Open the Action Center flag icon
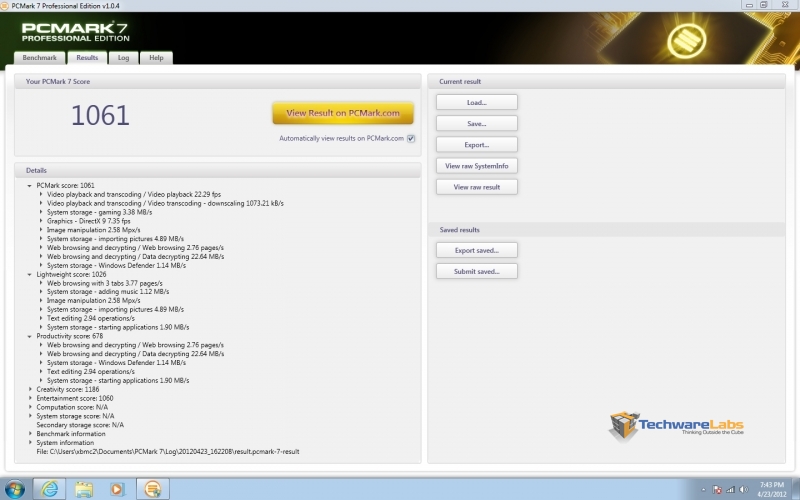The height and width of the screenshot is (500, 800). (x=717, y=490)
